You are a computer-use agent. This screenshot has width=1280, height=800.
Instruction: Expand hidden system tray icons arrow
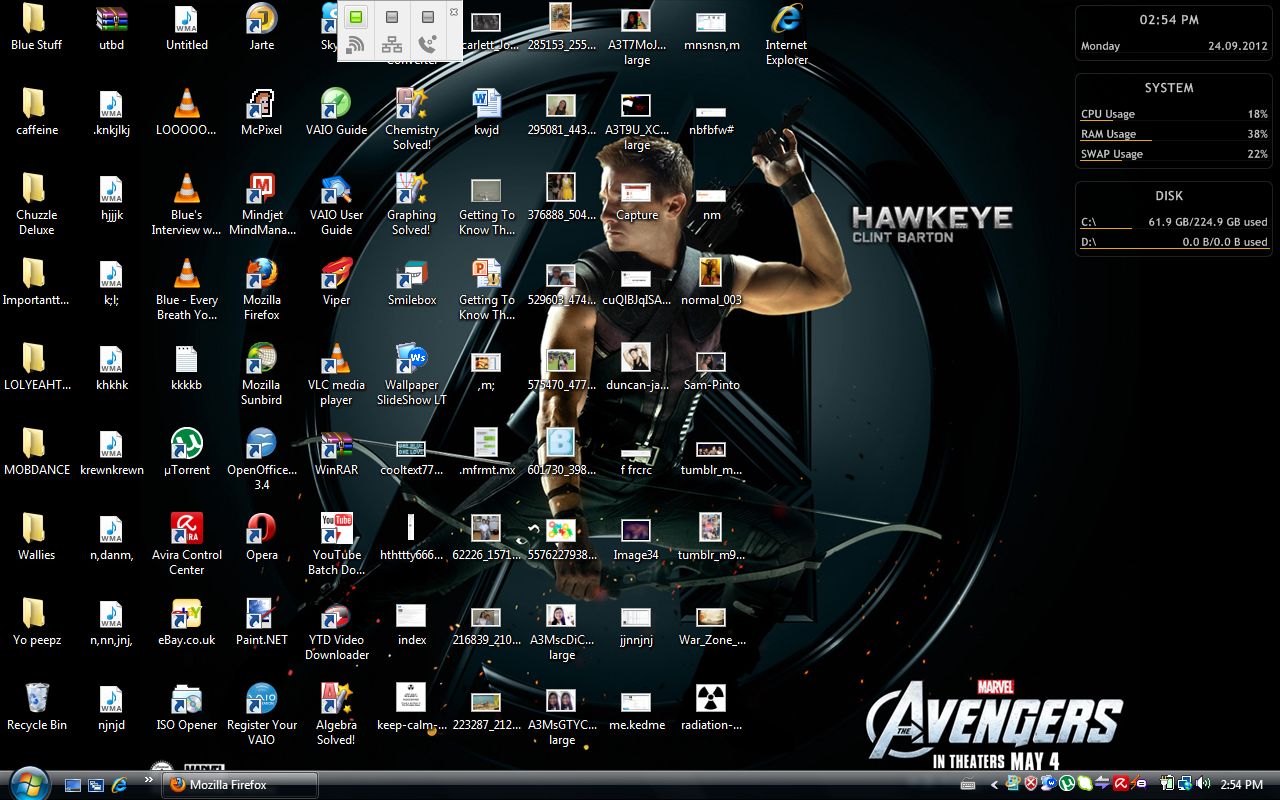click(993, 785)
